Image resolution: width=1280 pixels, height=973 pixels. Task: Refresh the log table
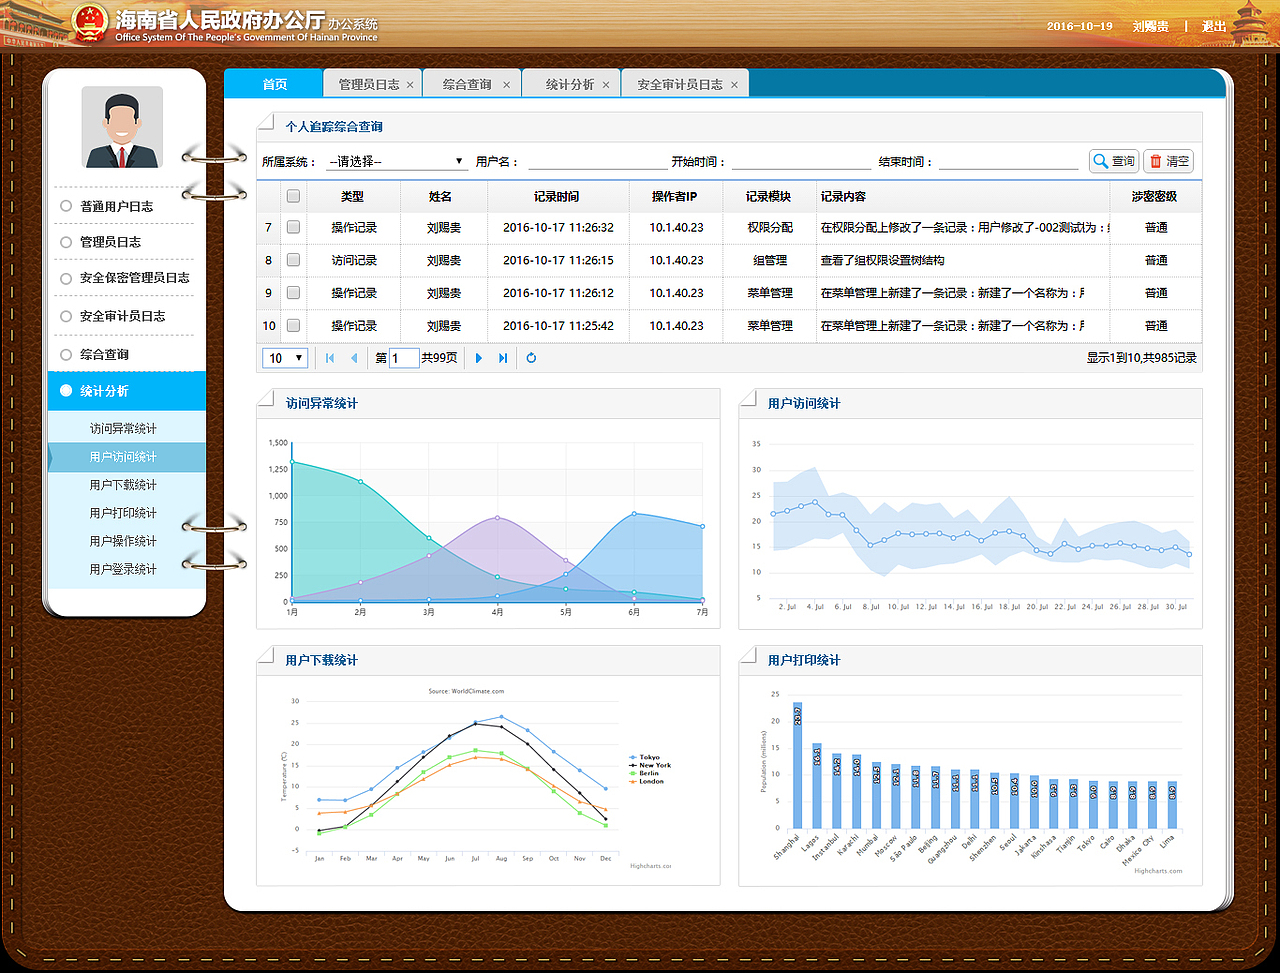coord(531,358)
